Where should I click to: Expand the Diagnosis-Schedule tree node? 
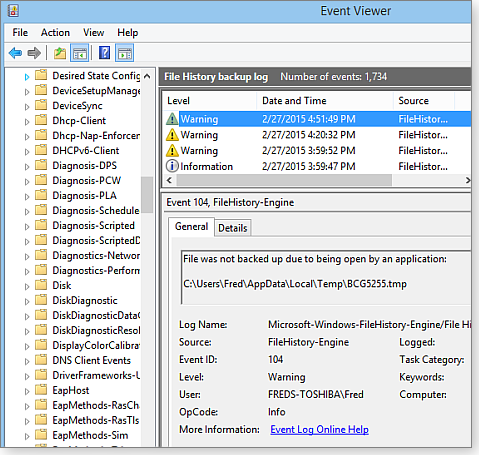coord(27,212)
